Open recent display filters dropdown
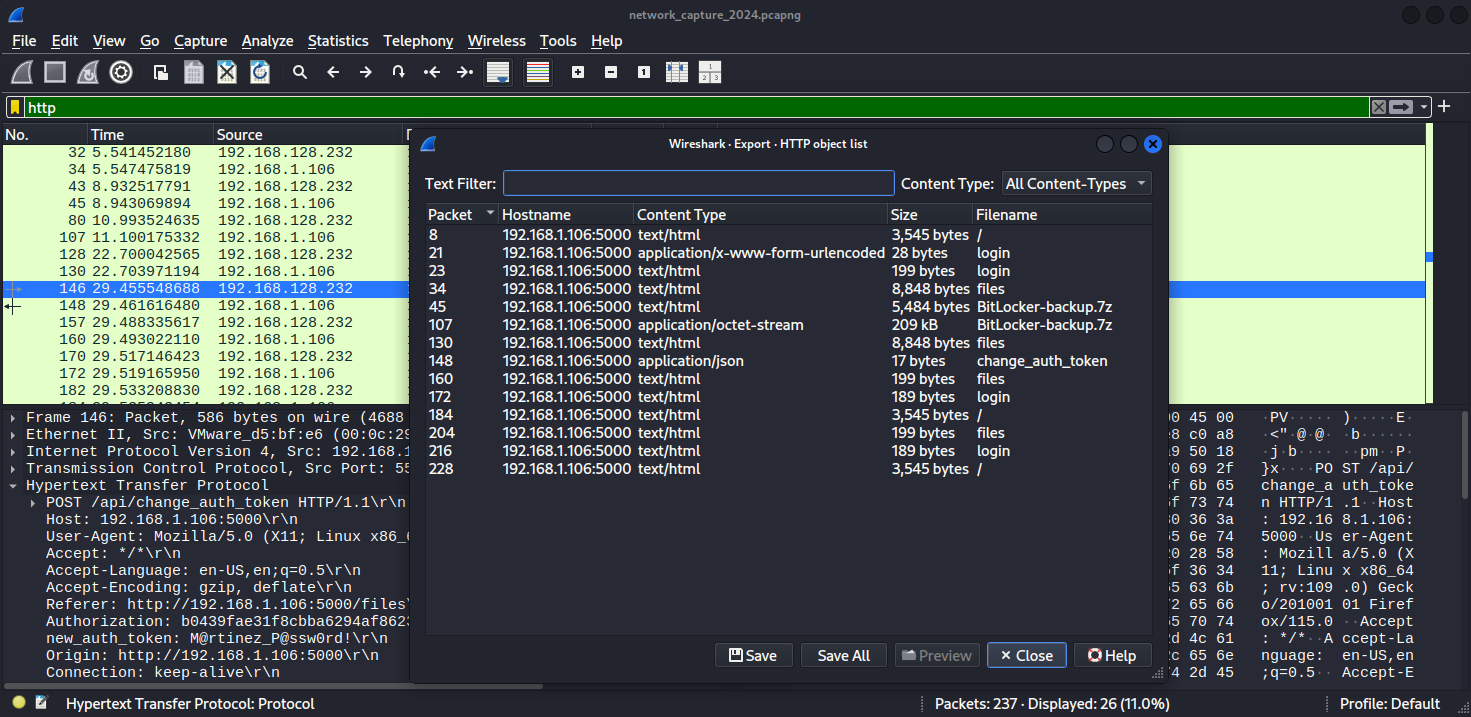The image size is (1471, 717). (1424, 107)
